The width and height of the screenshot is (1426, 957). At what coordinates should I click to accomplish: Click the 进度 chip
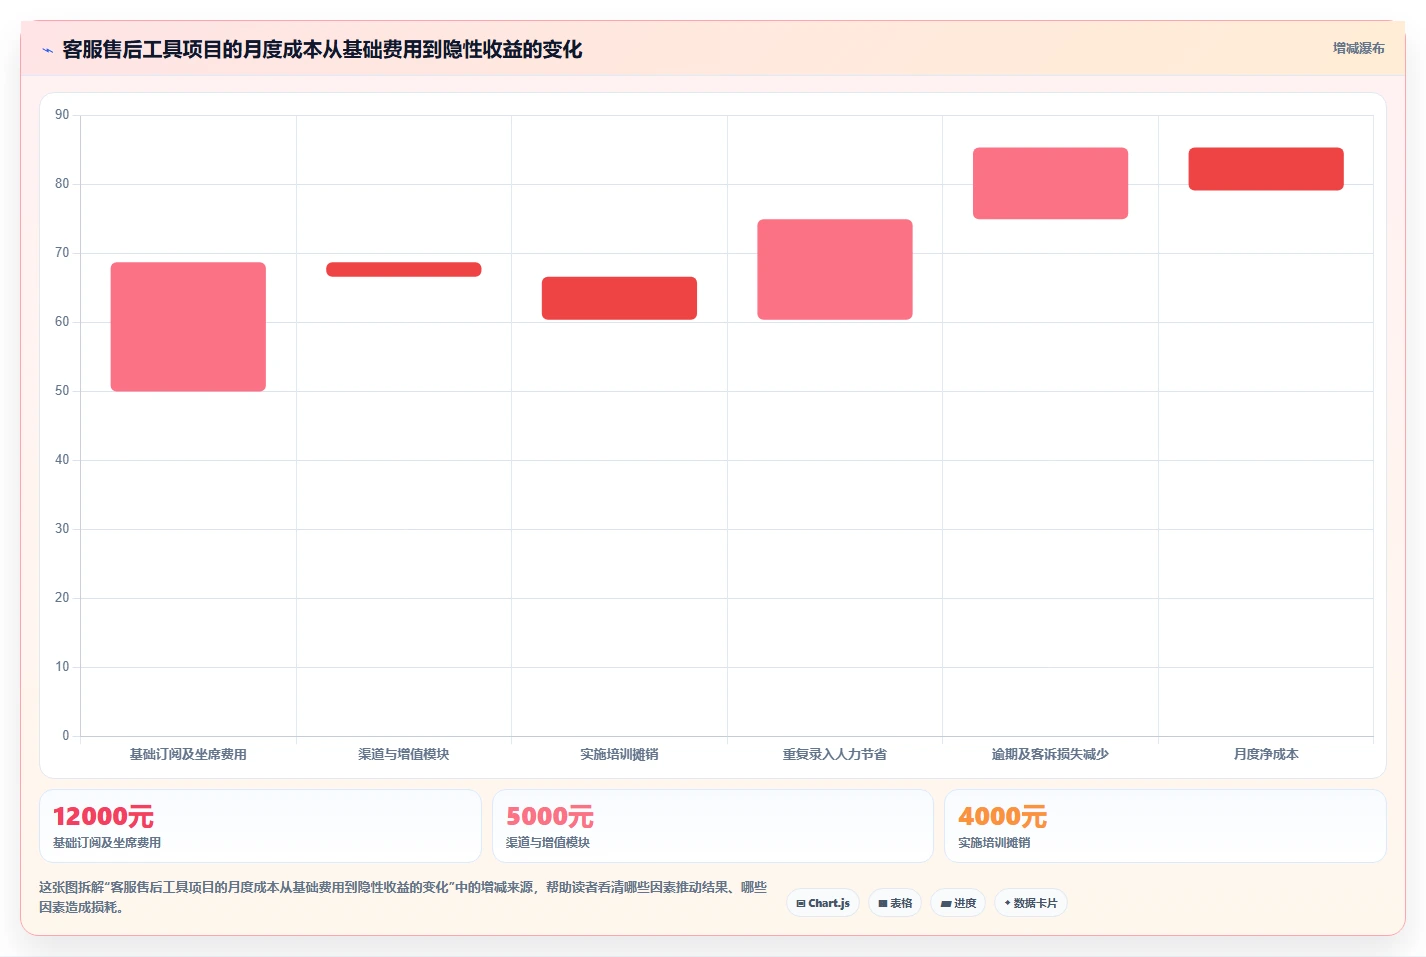point(958,903)
